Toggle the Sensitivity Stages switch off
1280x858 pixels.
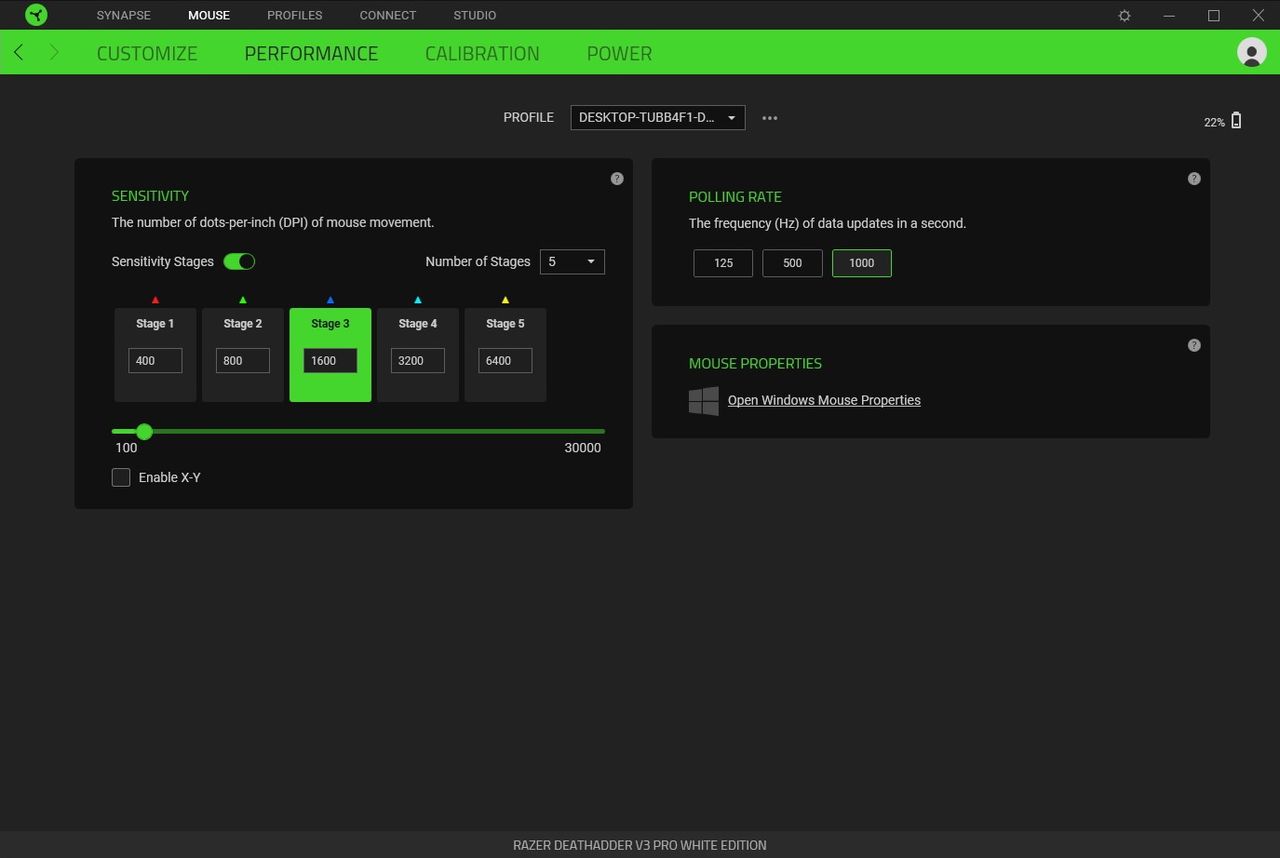(239, 261)
